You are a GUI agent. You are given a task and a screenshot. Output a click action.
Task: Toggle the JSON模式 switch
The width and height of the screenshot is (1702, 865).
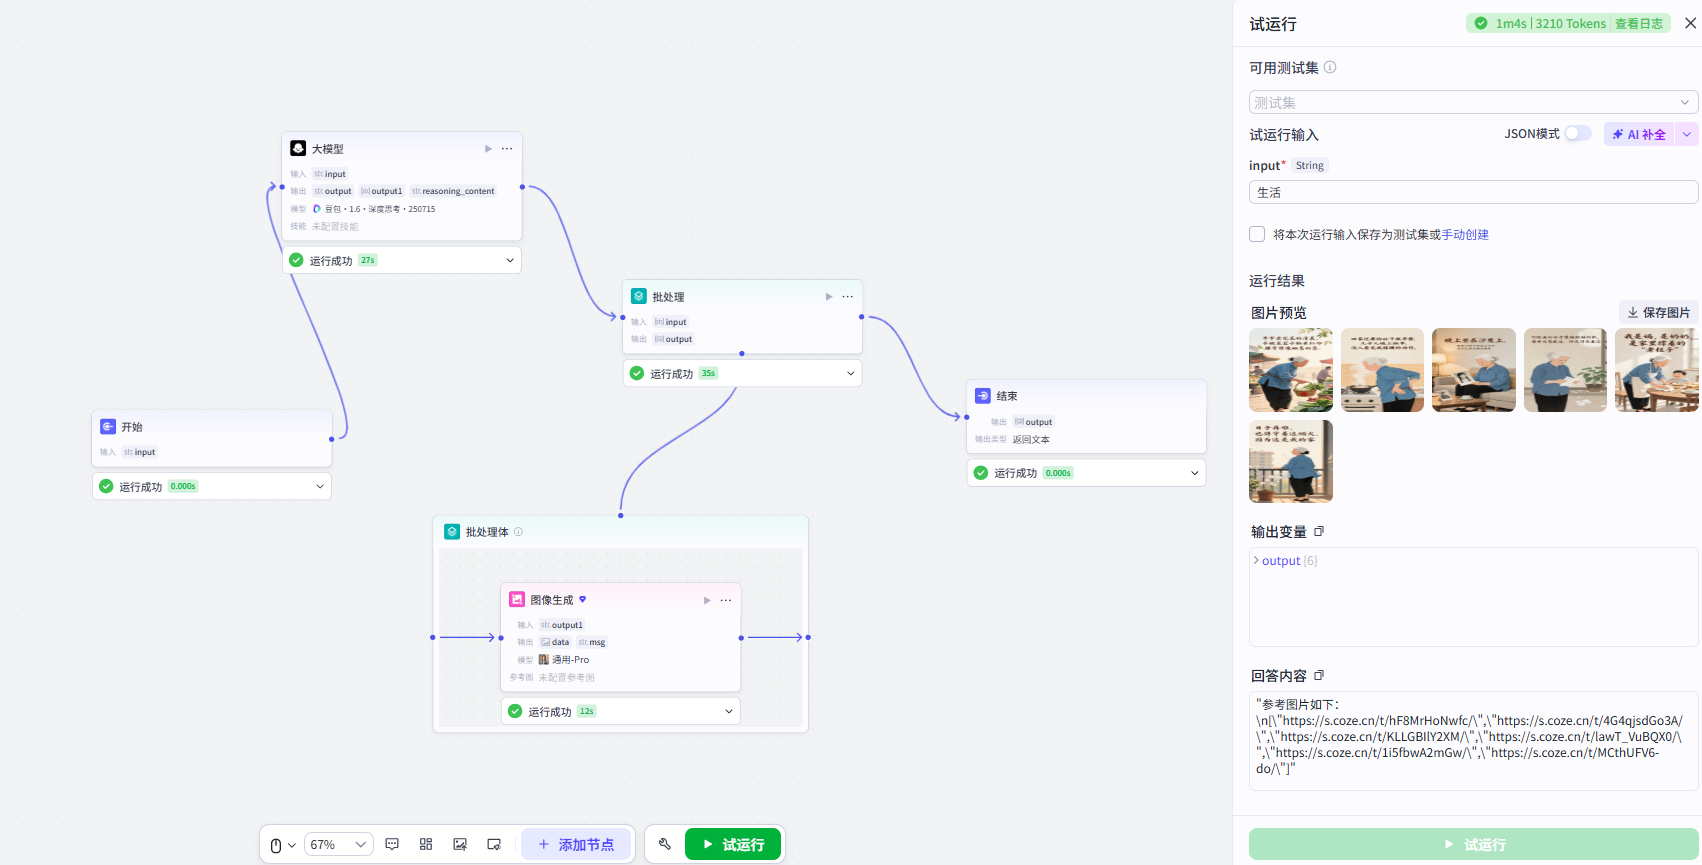(x=1578, y=133)
